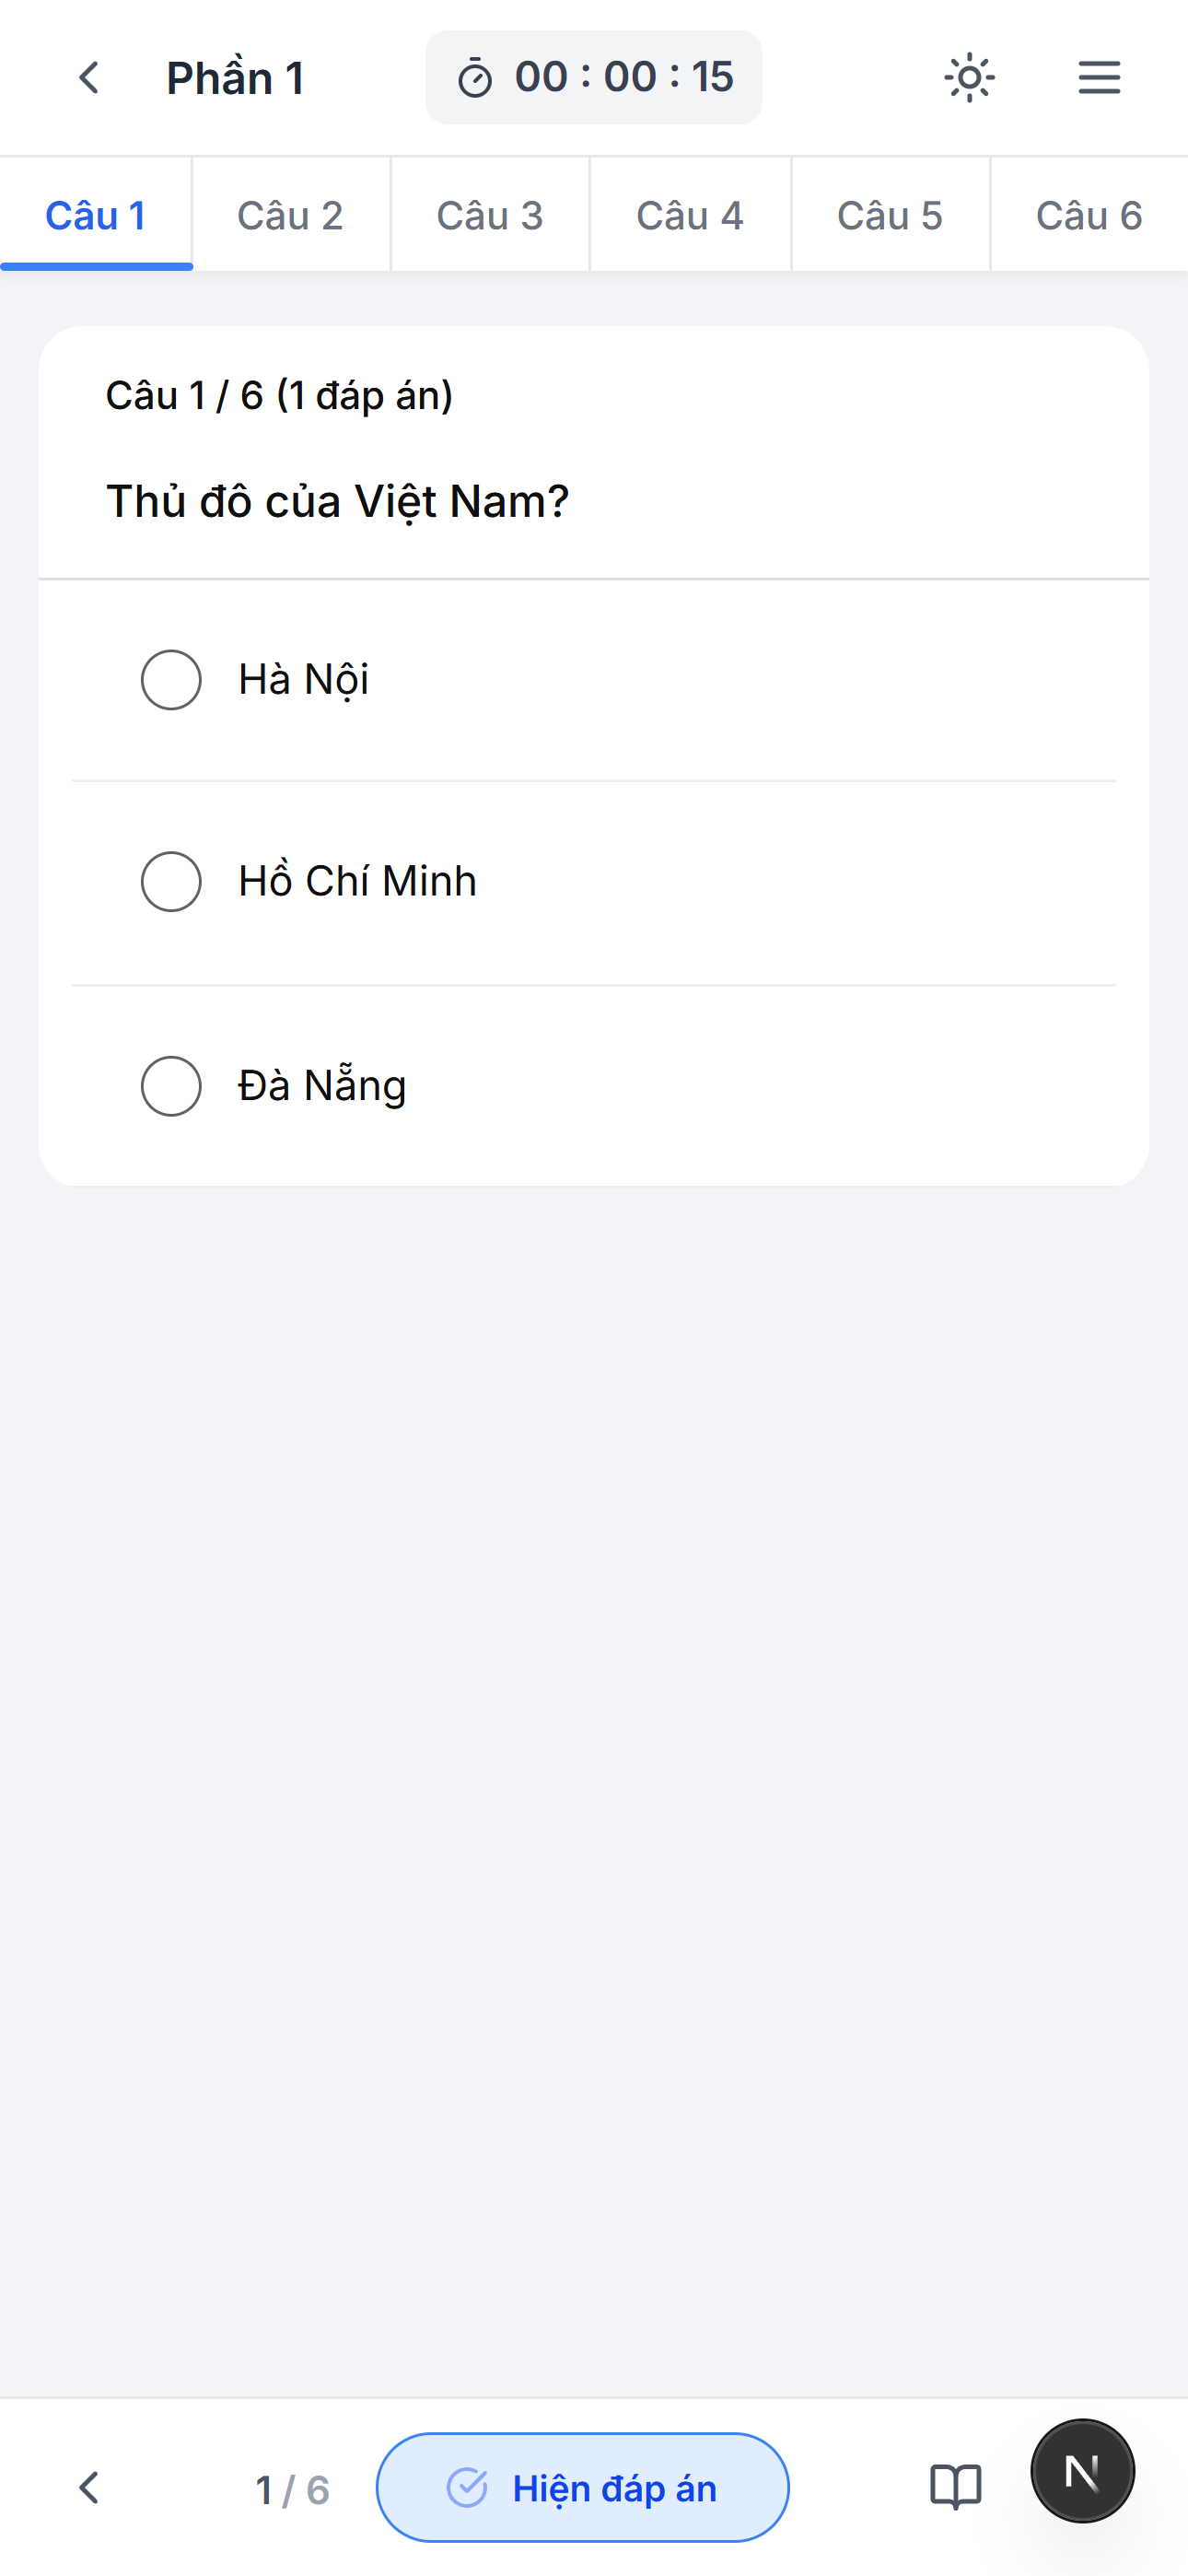Select the Câu 5 tab
This screenshot has width=1188, height=2576.
[x=890, y=216]
